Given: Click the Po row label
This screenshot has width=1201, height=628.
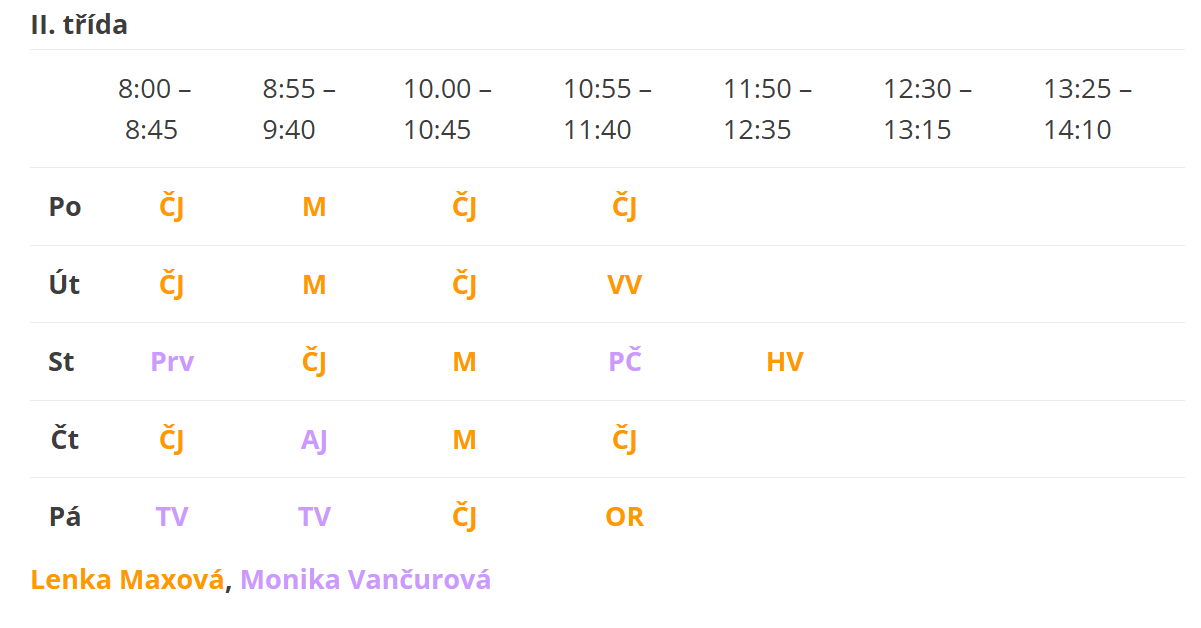Looking at the screenshot, I should tap(65, 207).
